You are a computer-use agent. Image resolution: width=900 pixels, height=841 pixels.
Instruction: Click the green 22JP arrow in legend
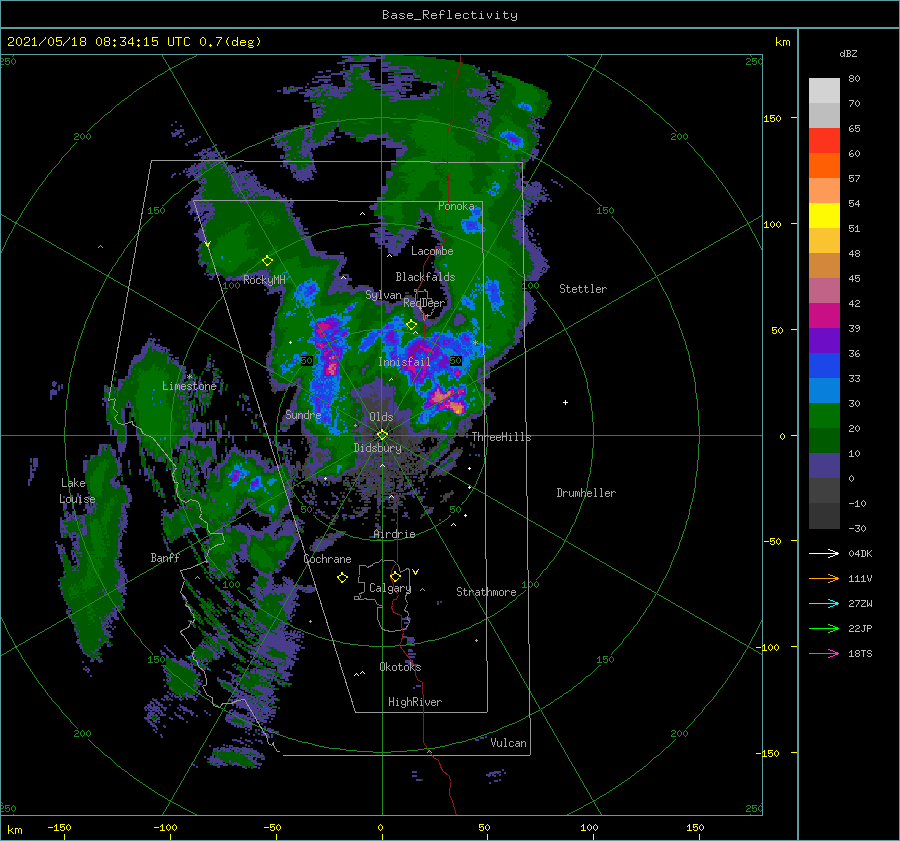coord(824,629)
